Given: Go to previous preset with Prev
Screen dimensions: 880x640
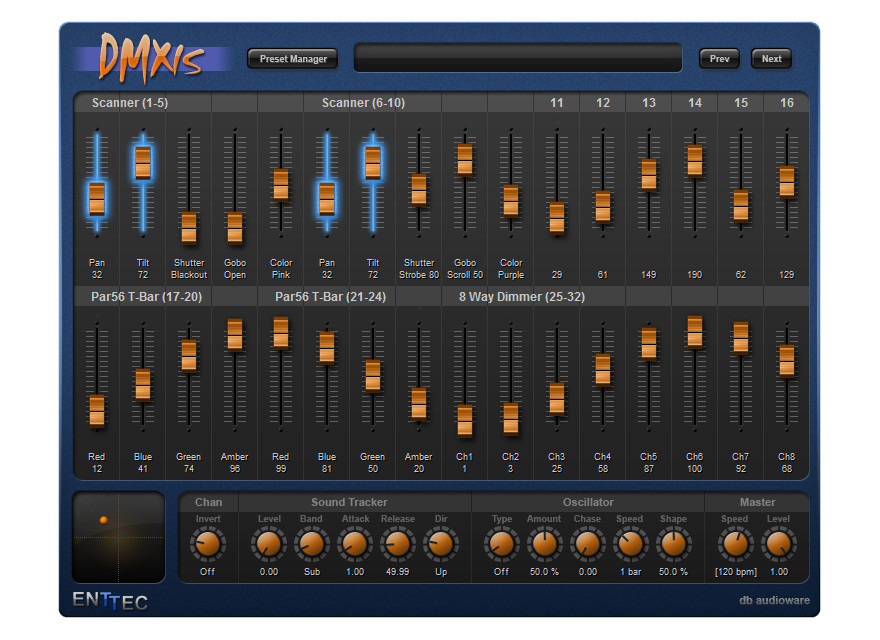Looking at the screenshot, I should click(x=719, y=58).
